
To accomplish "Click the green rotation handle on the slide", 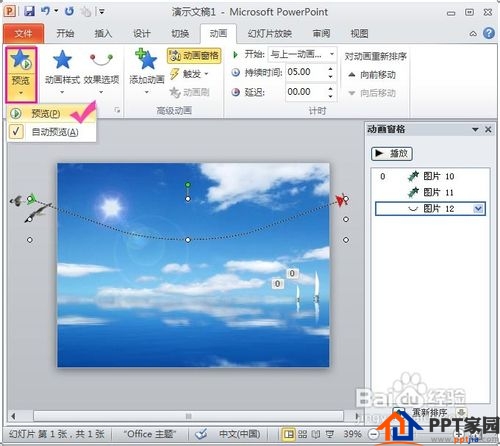I will click(x=188, y=185).
